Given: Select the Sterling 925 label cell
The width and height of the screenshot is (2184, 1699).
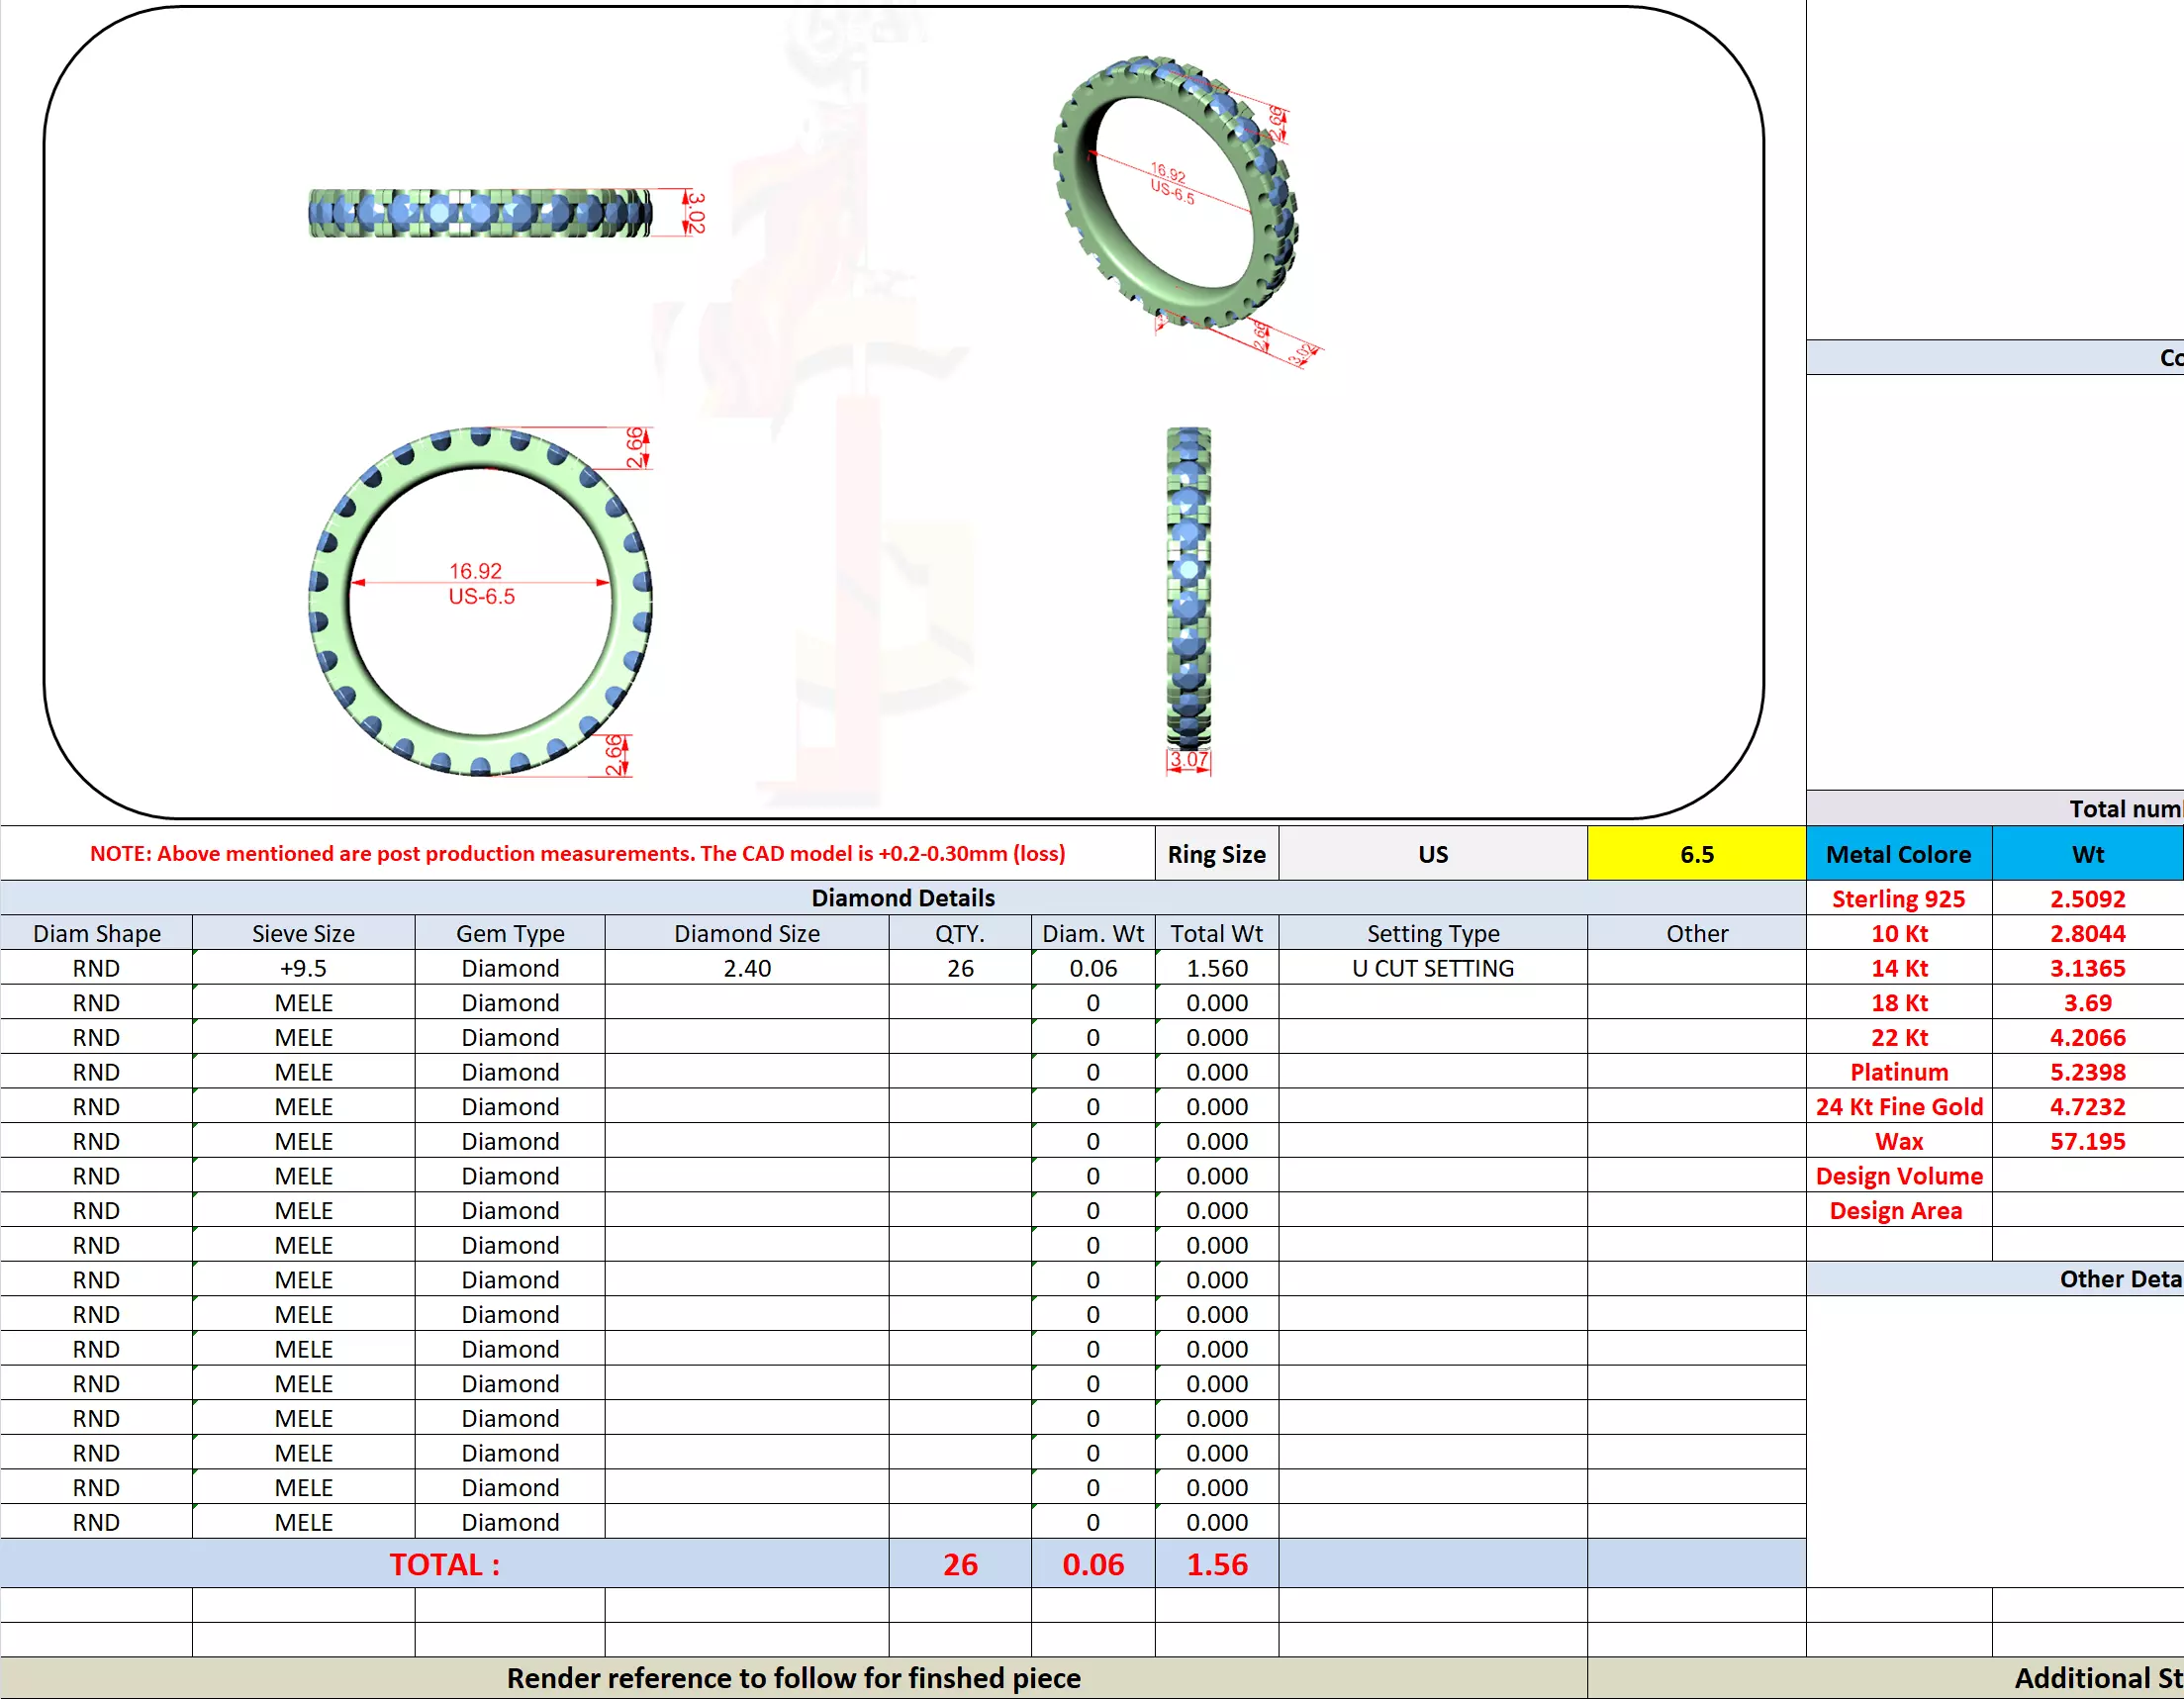Looking at the screenshot, I should tap(1898, 899).
